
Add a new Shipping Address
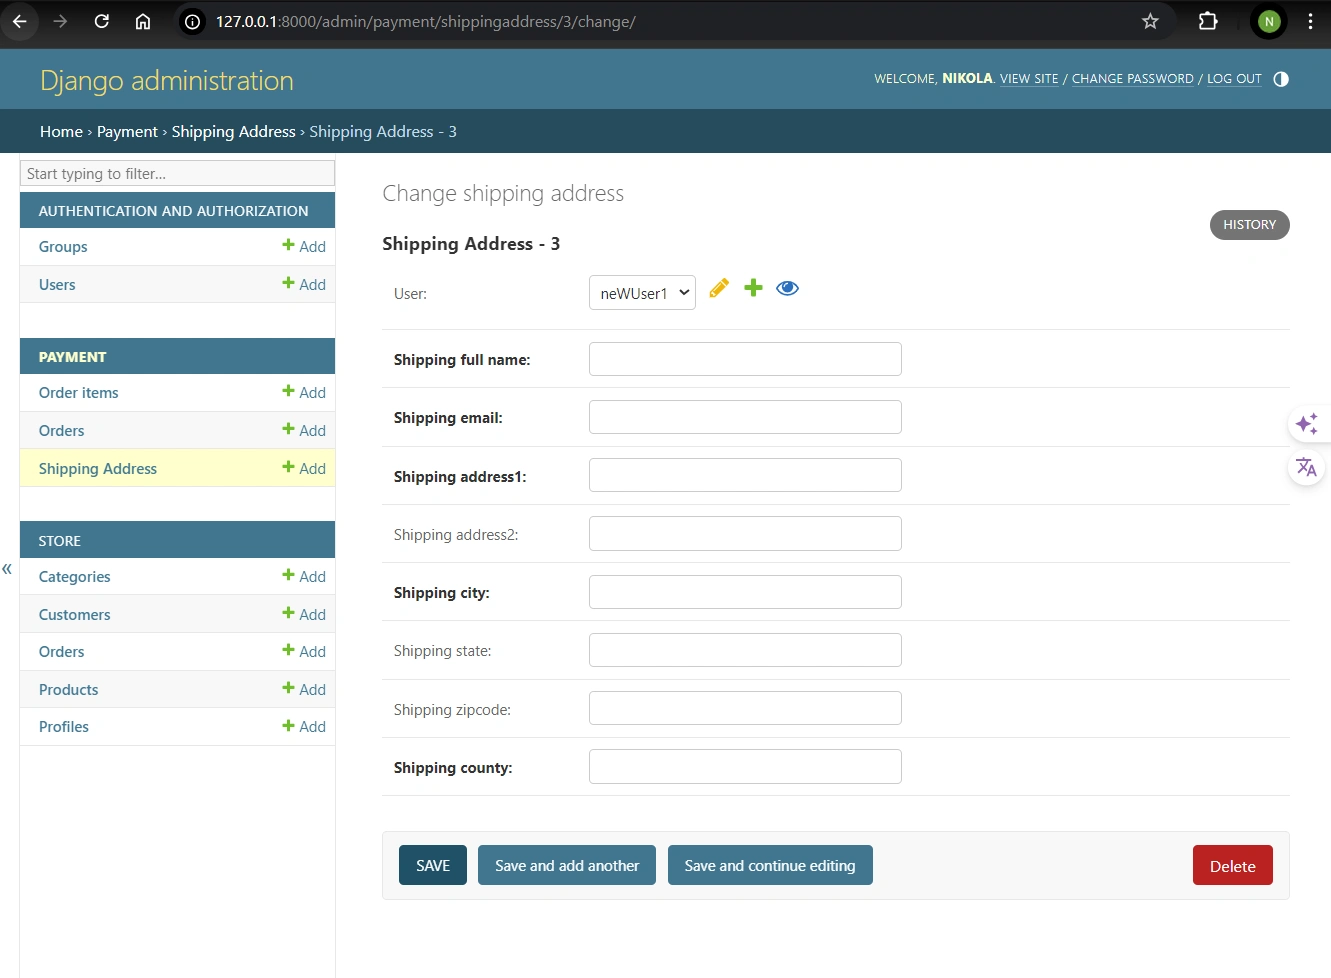pyautogui.click(x=304, y=468)
